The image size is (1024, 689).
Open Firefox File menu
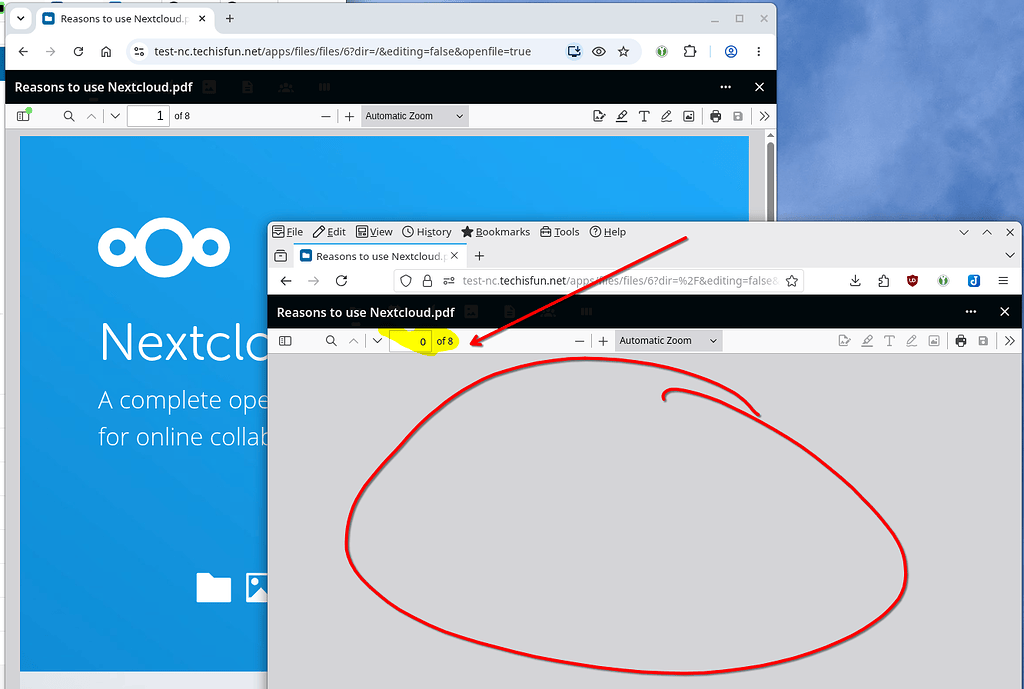(288, 232)
